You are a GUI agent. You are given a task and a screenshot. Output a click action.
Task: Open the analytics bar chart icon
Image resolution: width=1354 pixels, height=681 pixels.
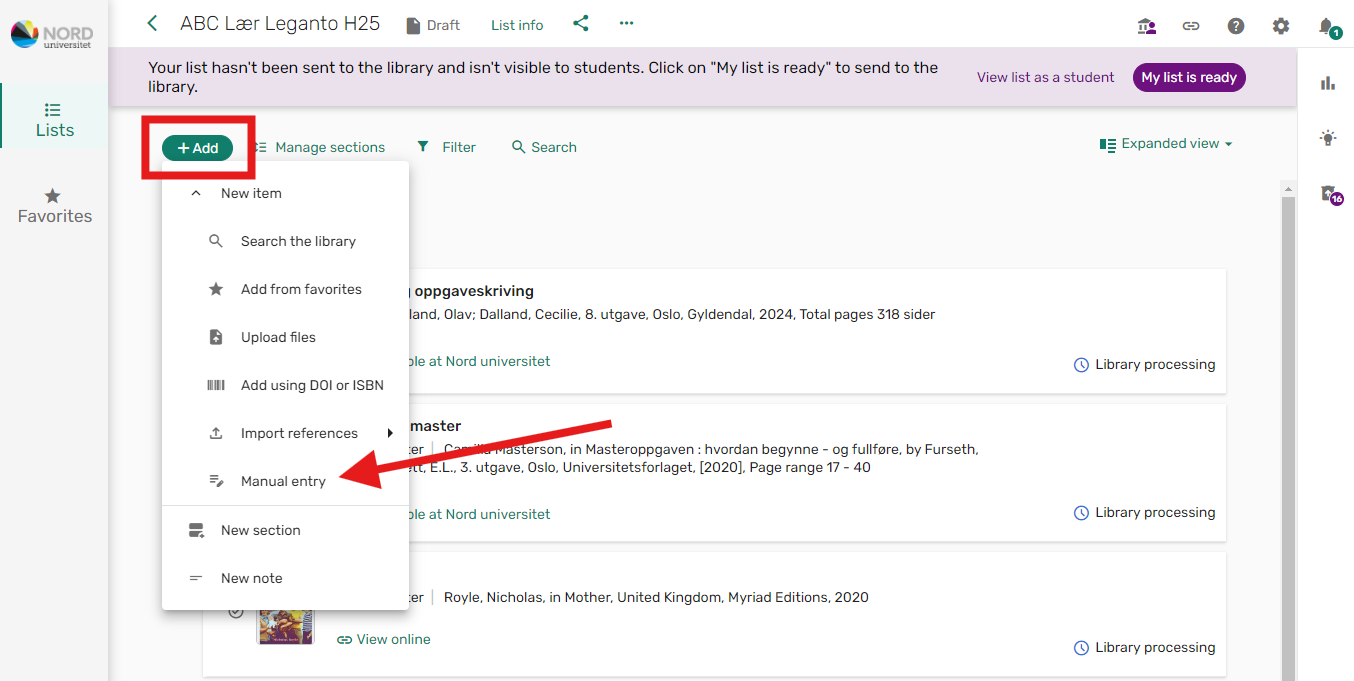pyautogui.click(x=1328, y=83)
